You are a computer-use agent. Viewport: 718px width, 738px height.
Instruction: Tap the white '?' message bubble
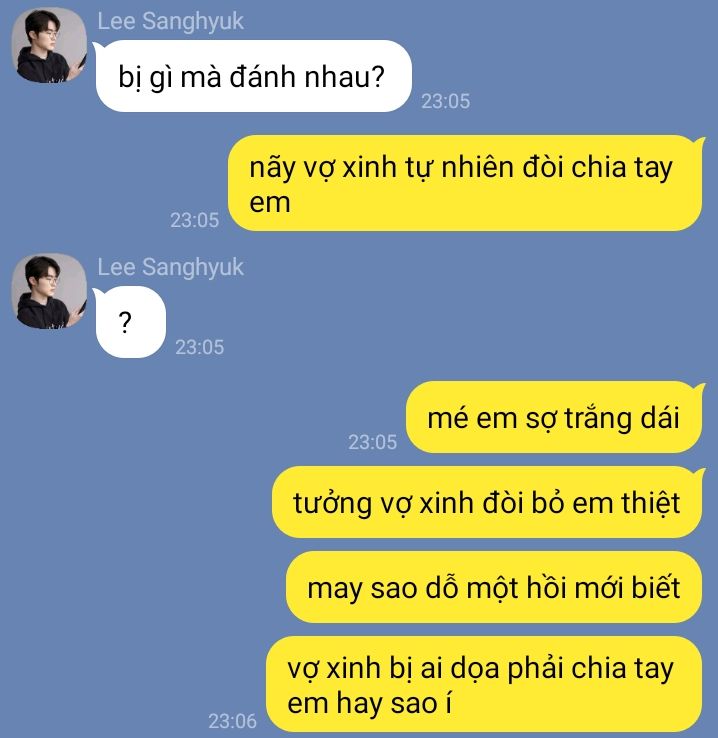(x=130, y=322)
